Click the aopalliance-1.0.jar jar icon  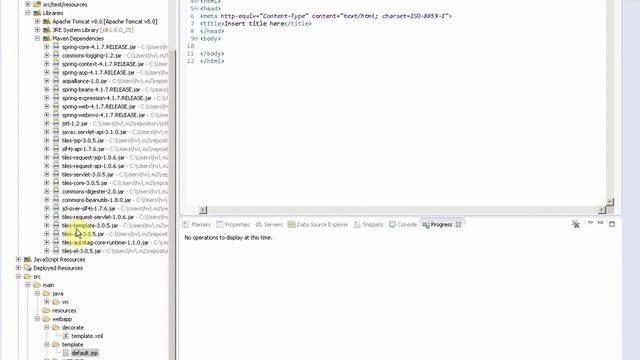click(x=56, y=81)
